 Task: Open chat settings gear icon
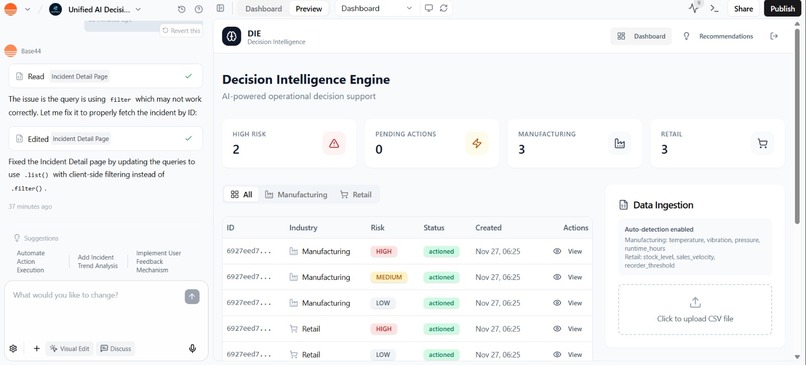(13, 349)
